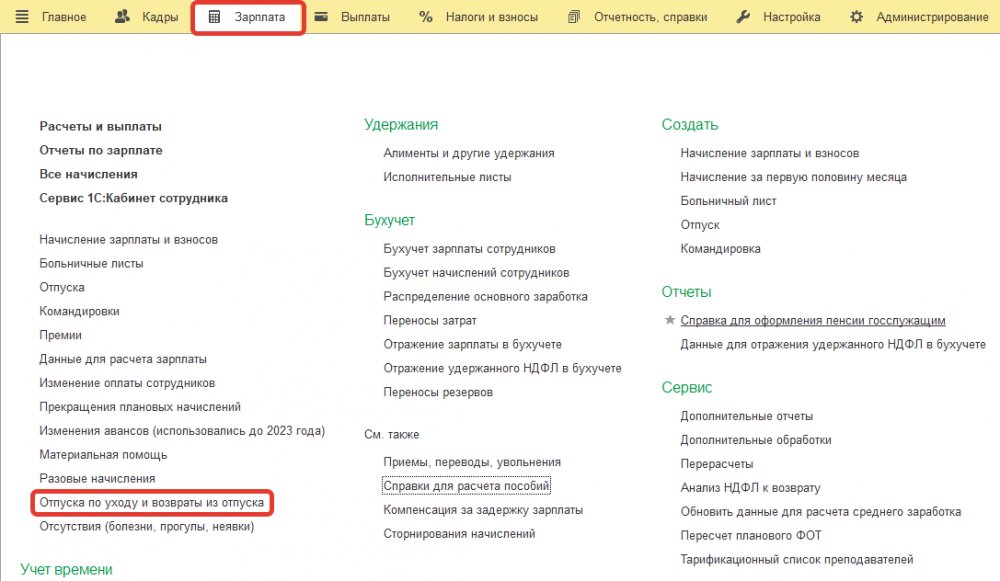Viewport: 1000px width, 581px height.
Task: Create Начисление зарплаты и взносов under Создать
Action: point(769,153)
